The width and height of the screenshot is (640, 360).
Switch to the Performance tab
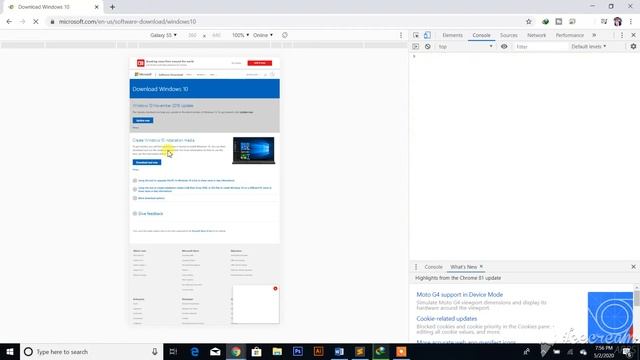pyautogui.click(x=569, y=35)
